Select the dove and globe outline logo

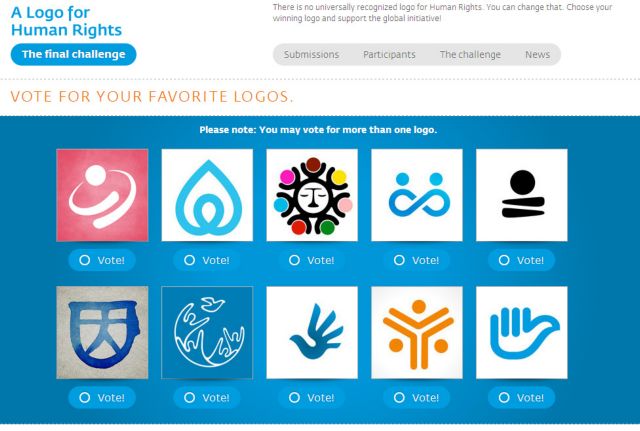coord(207,333)
